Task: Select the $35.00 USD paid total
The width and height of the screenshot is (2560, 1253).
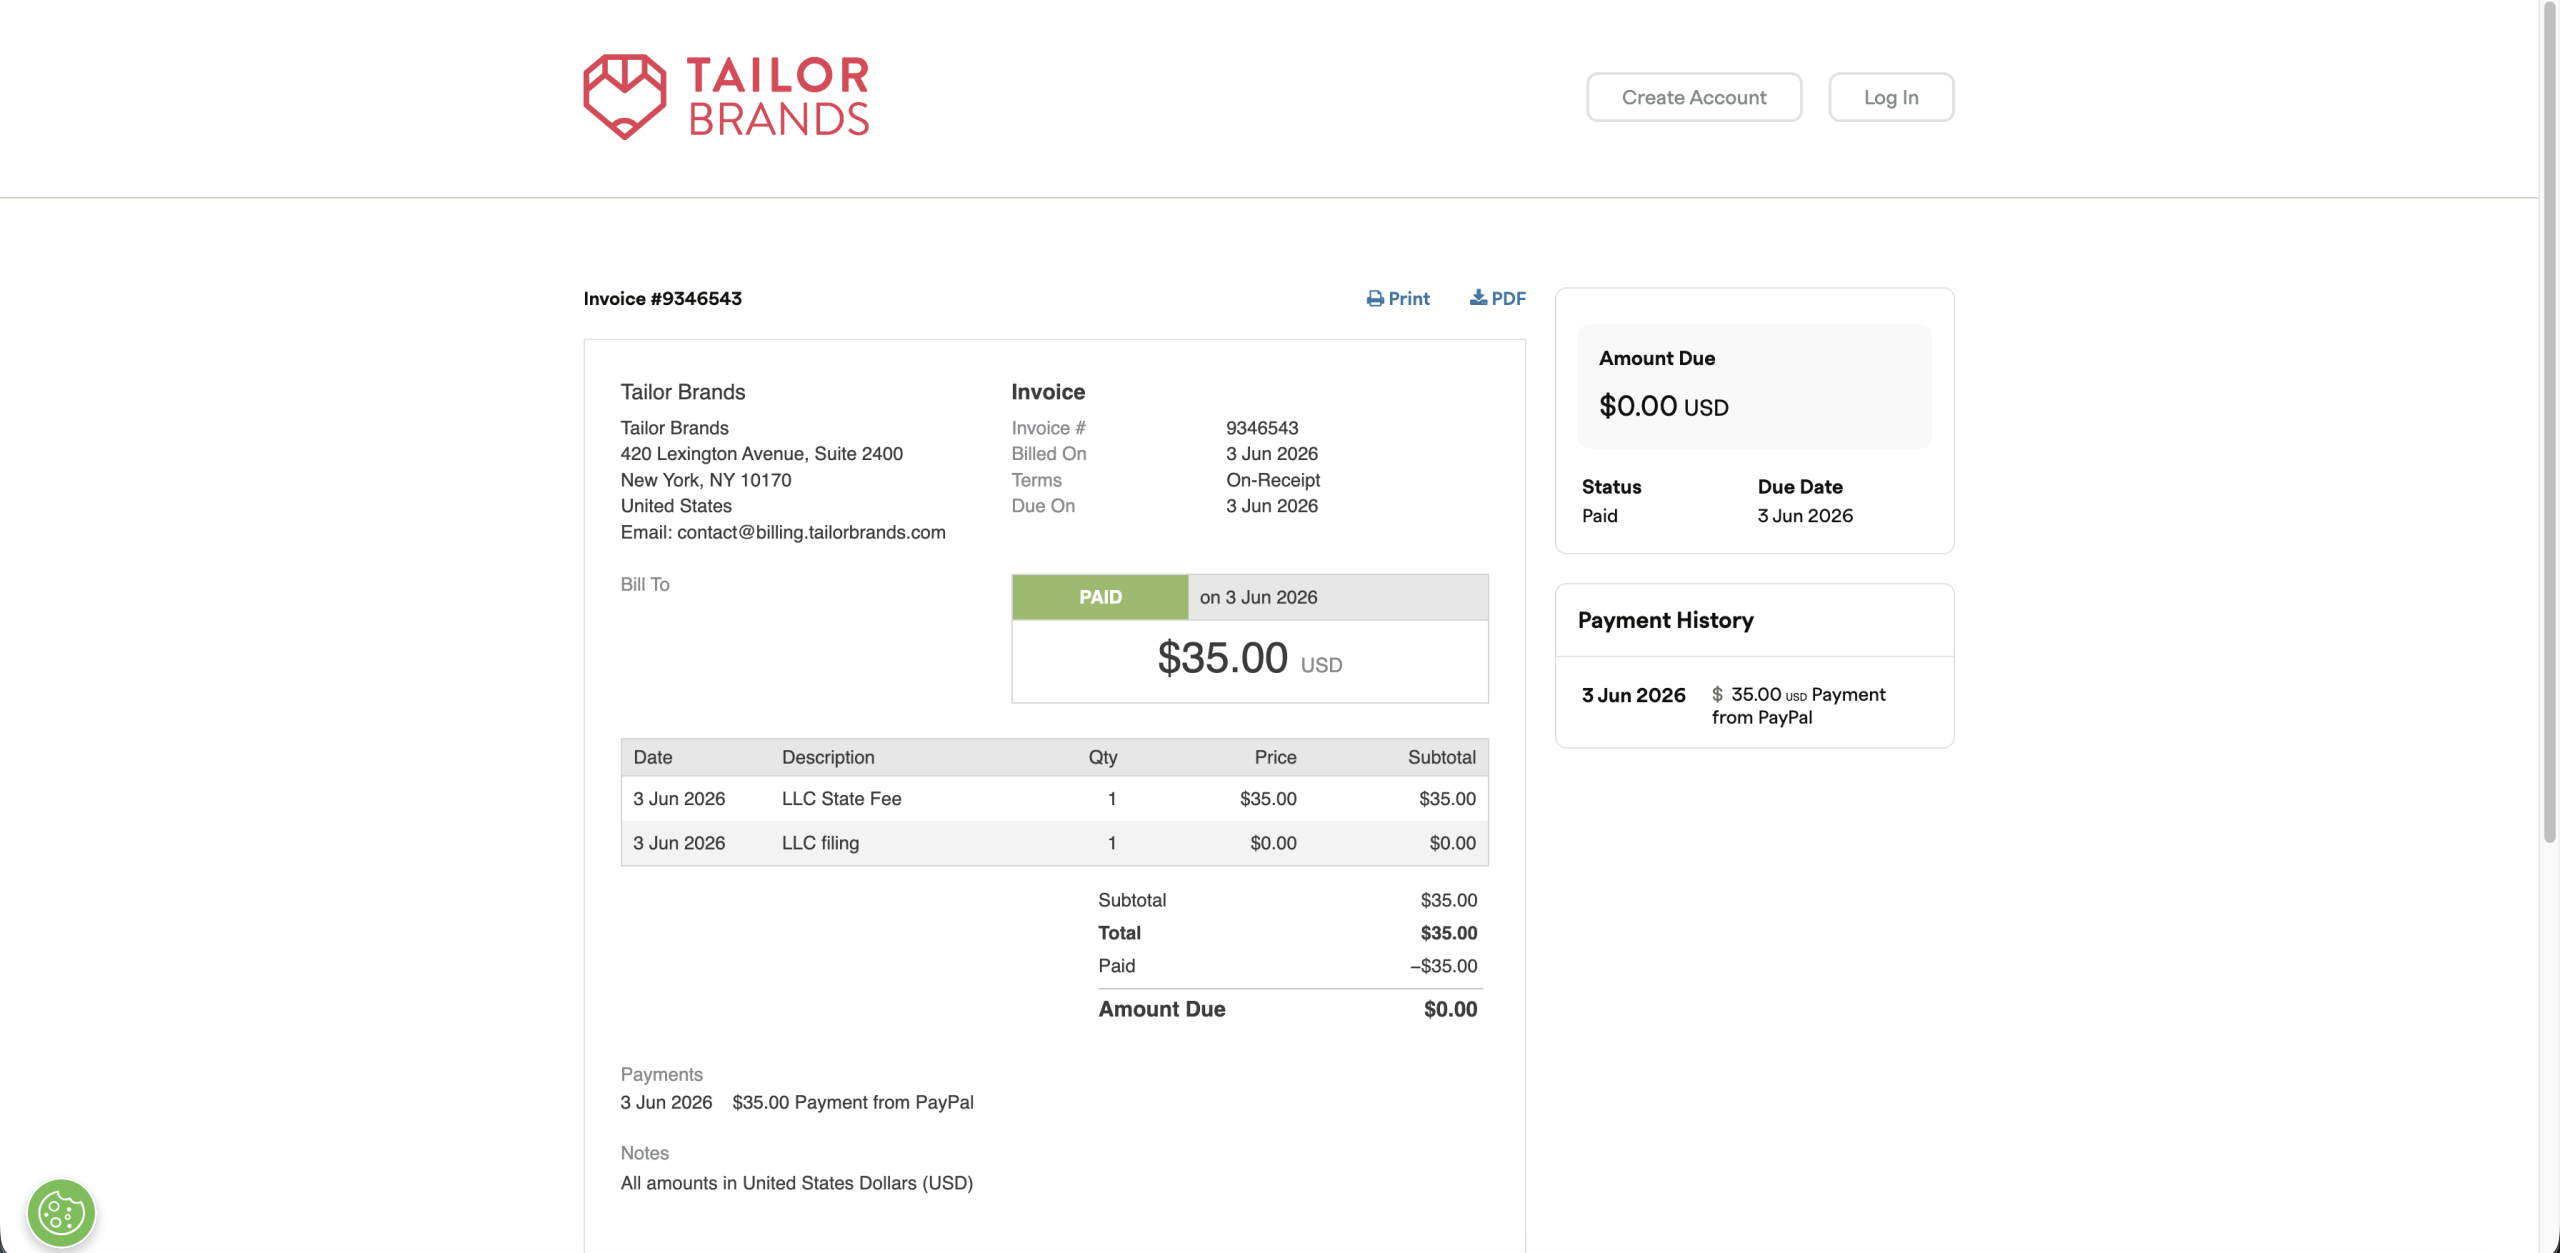Action: [1250, 658]
